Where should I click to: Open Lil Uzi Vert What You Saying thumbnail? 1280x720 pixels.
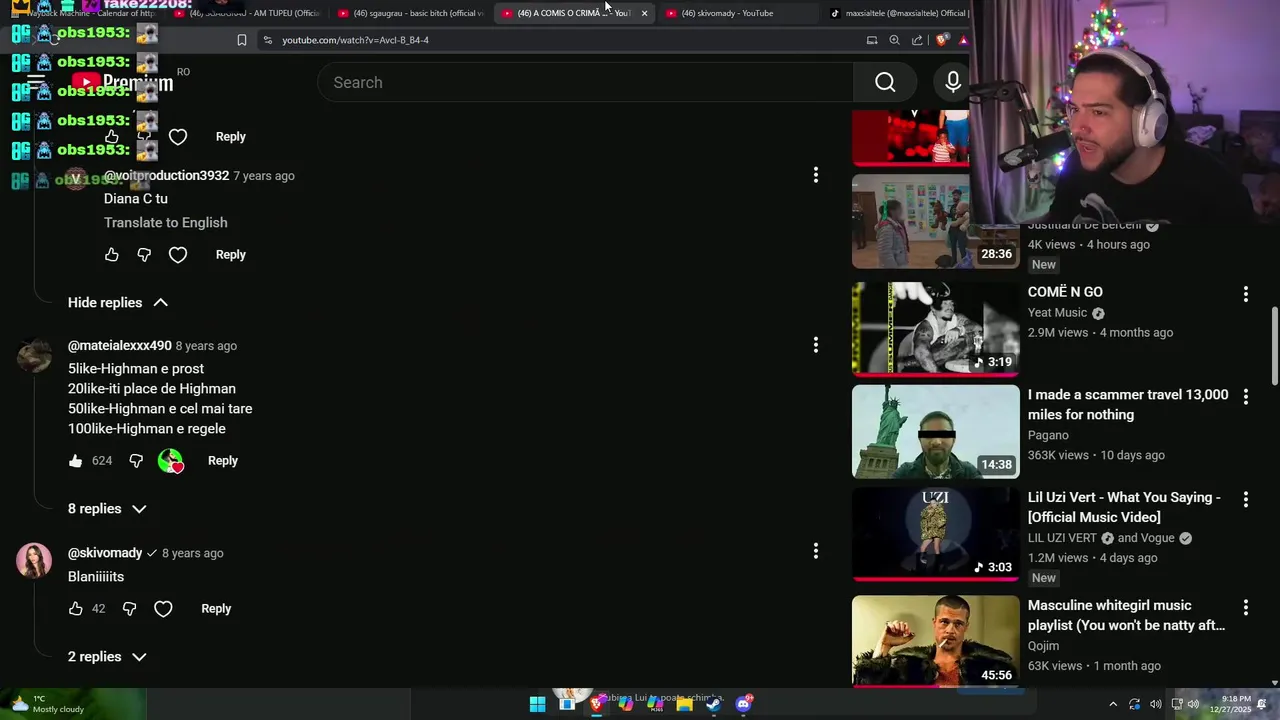coord(935,534)
